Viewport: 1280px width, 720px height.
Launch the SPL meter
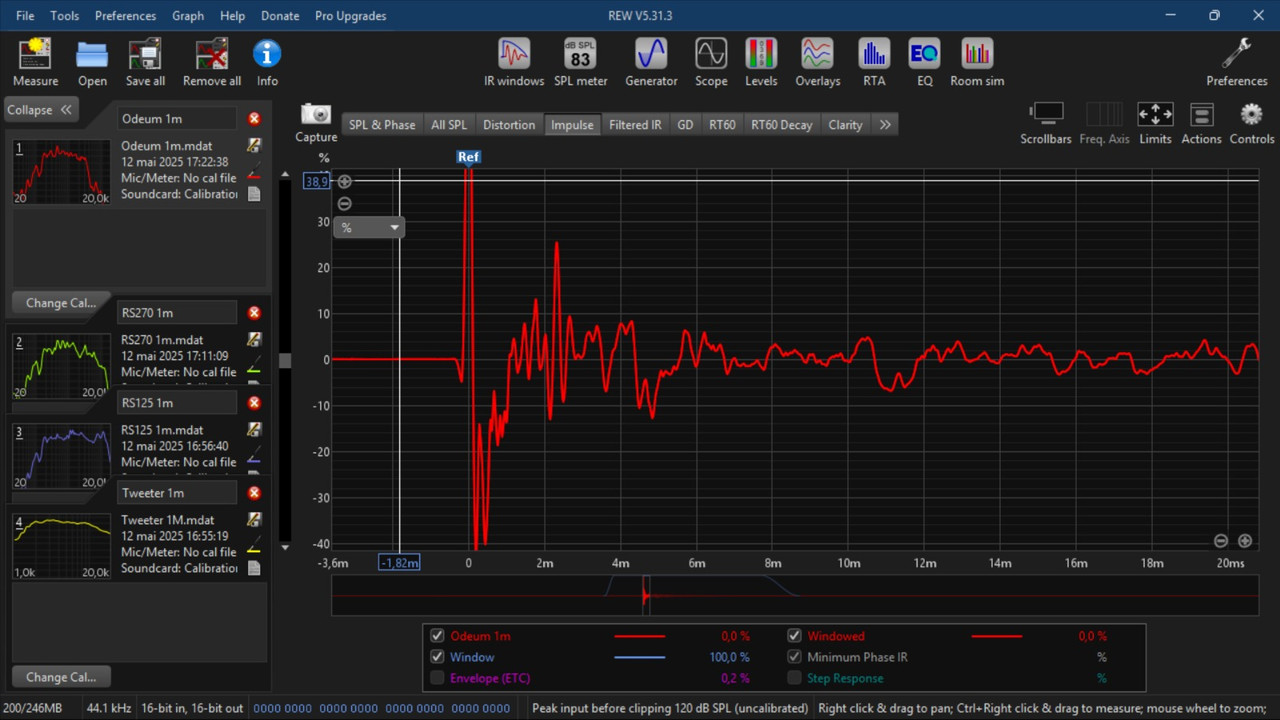tap(581, 63)
